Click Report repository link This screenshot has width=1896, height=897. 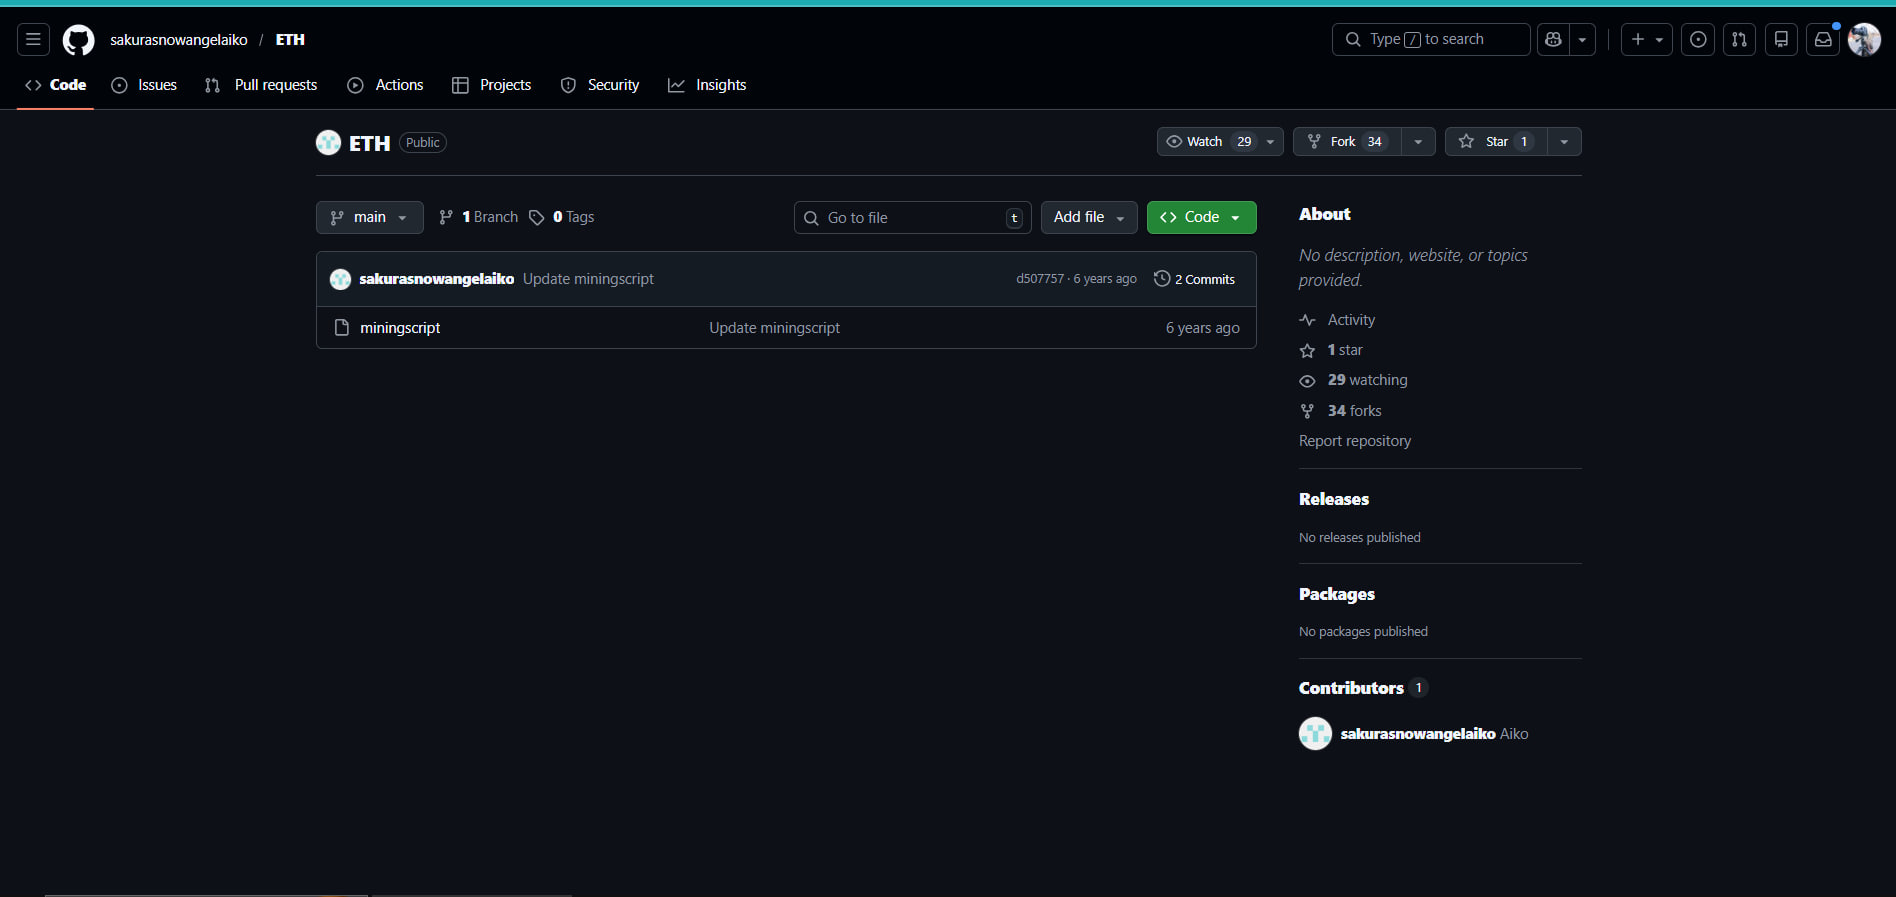[1355, 441]
